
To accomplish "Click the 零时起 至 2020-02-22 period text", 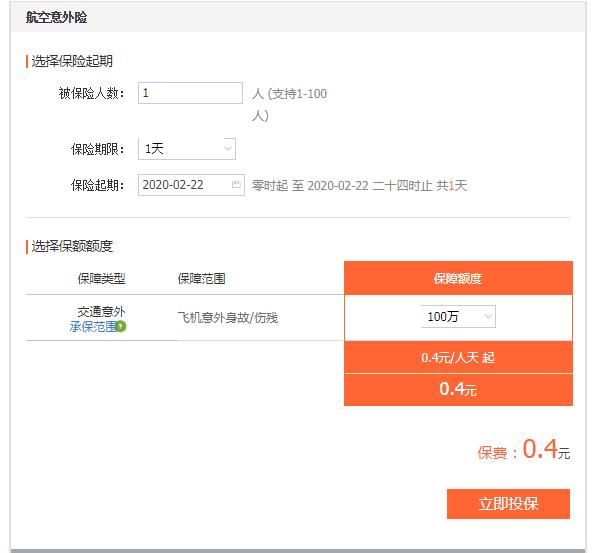I will click(x=359, y=186).
